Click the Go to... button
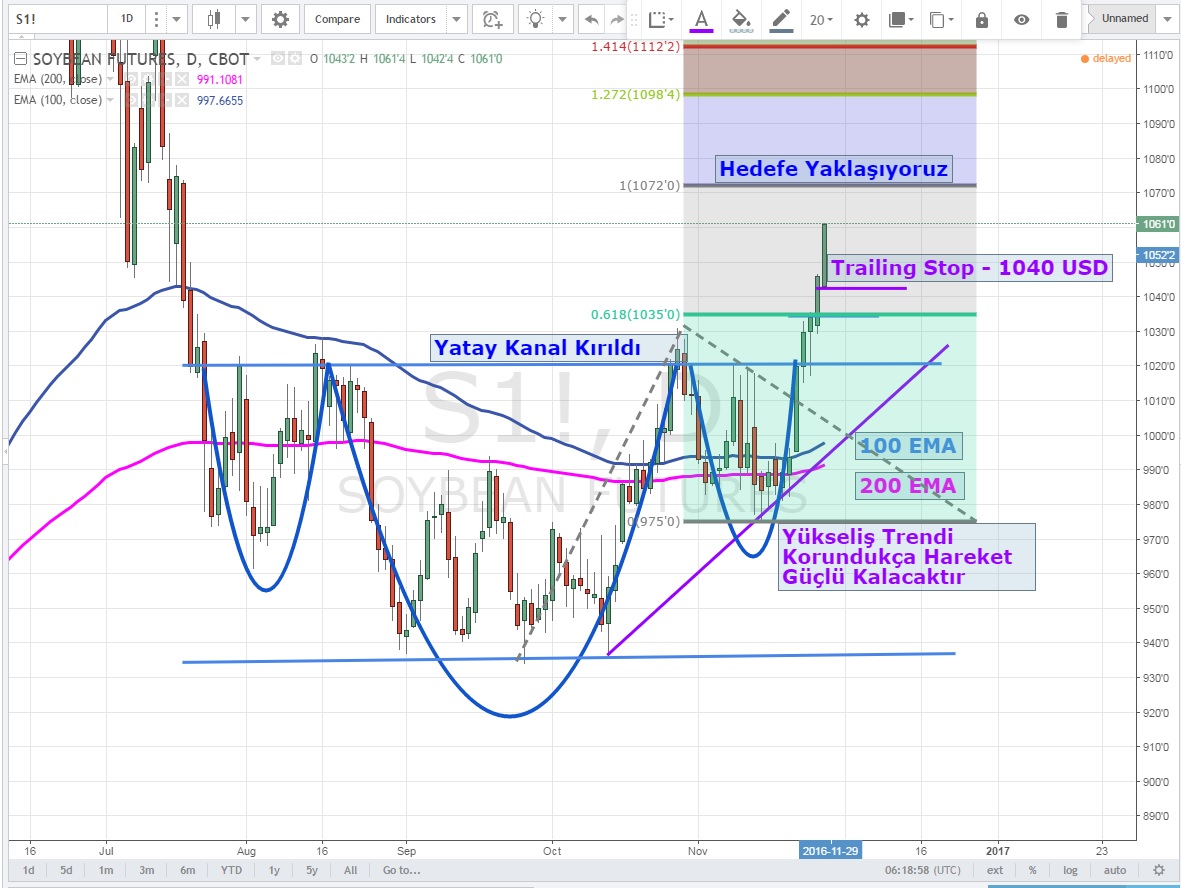The image size is (1181, 888). [x=402, y=870]
